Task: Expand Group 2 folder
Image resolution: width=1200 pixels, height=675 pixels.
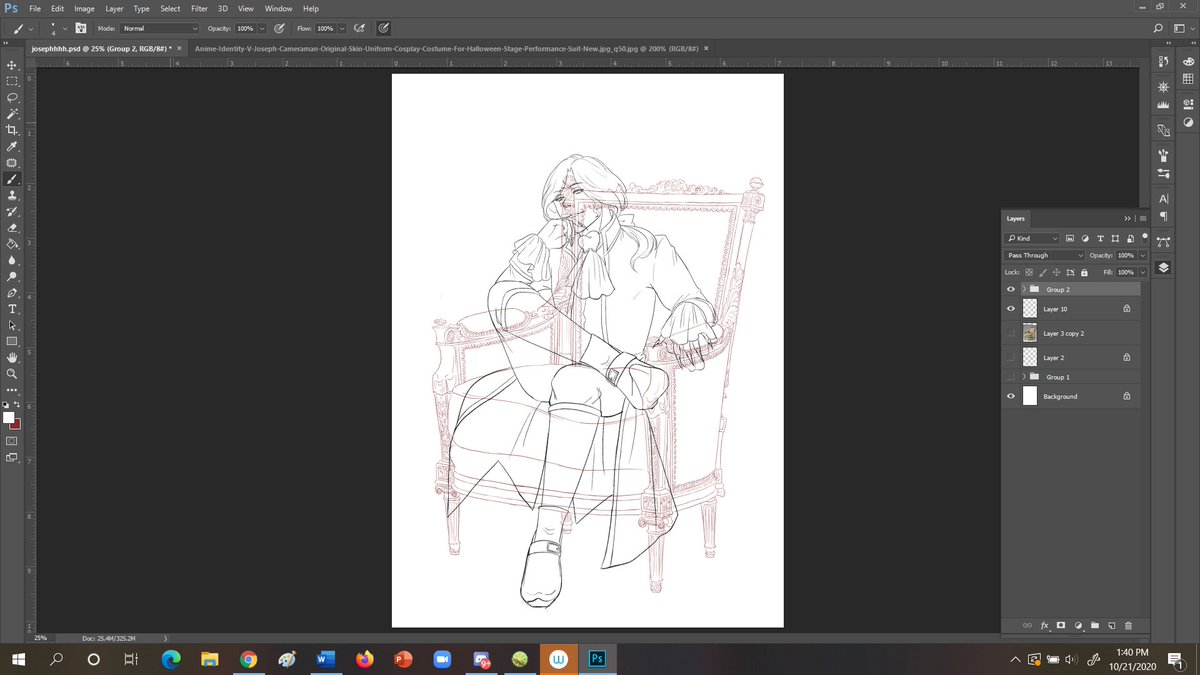Action: pos(1023,289)
